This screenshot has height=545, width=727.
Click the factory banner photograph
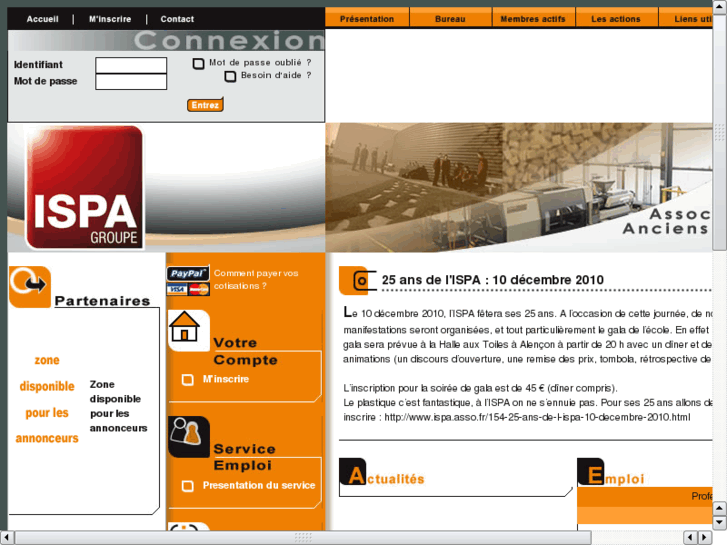pos(519,187)
